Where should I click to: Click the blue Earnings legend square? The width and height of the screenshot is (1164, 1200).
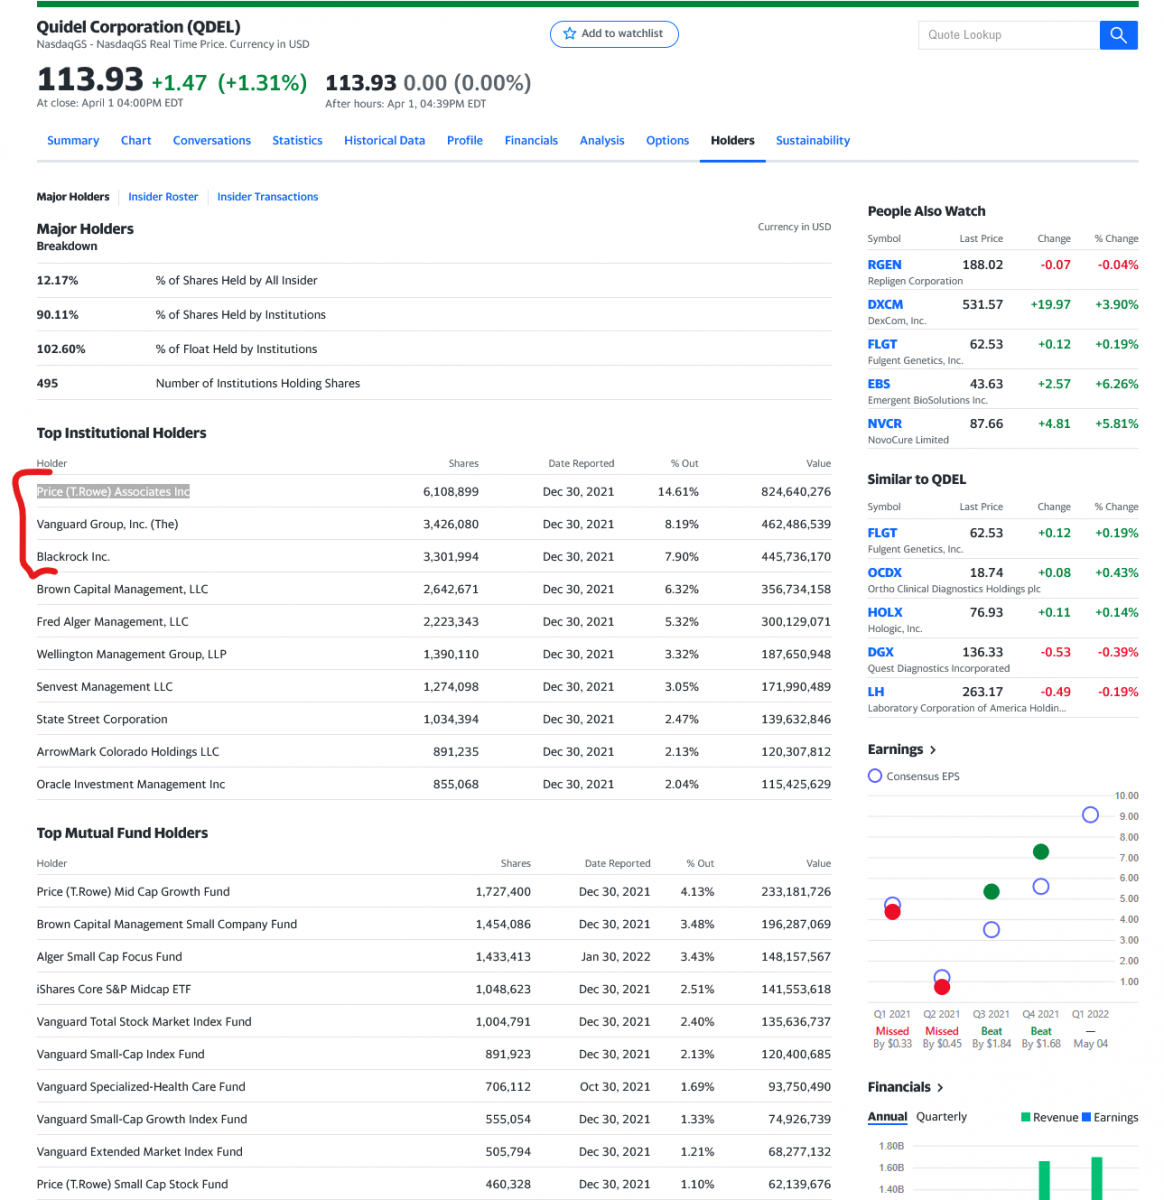point(1086,1117)
